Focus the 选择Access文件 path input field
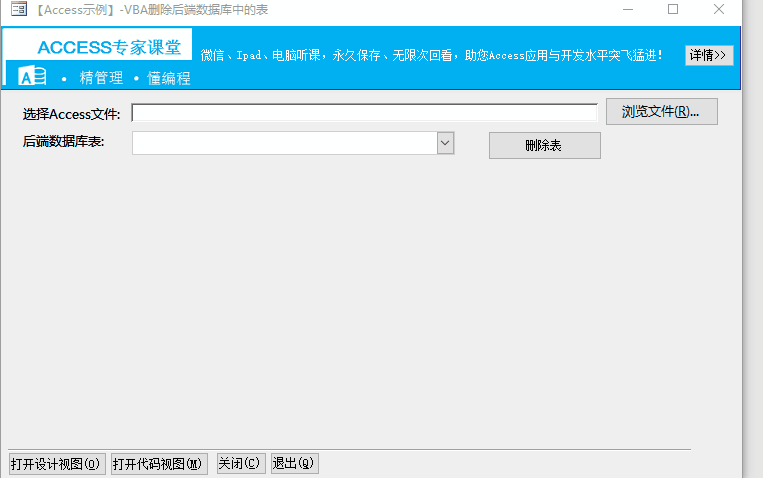This screenshot has height=478, width=763. tap(364, 112)
